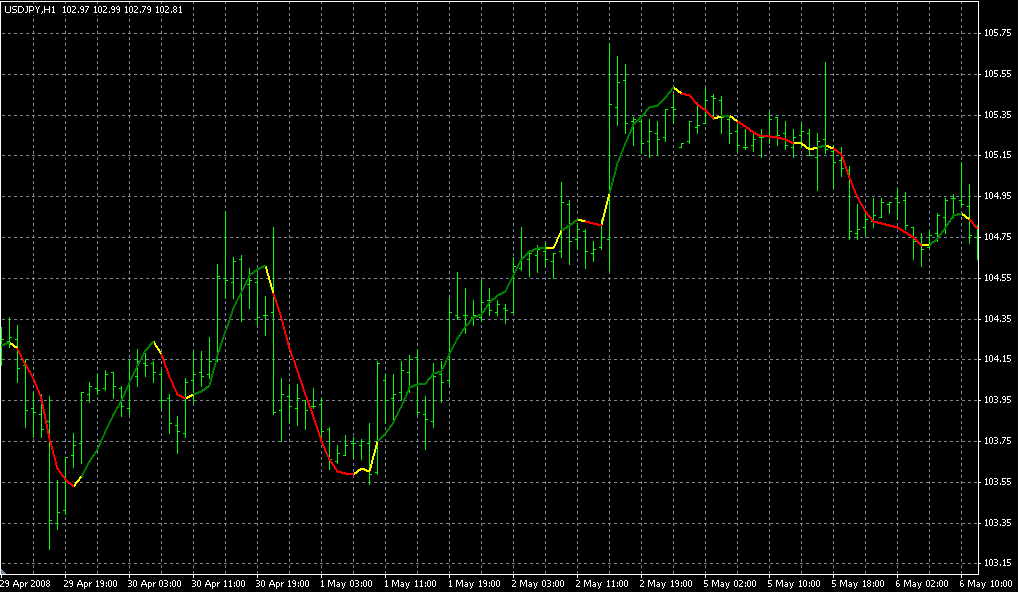1020x593 pixels.
Task: Select the 104.35 price axis label
Action: pyautogui.click(x=997, y=319)
